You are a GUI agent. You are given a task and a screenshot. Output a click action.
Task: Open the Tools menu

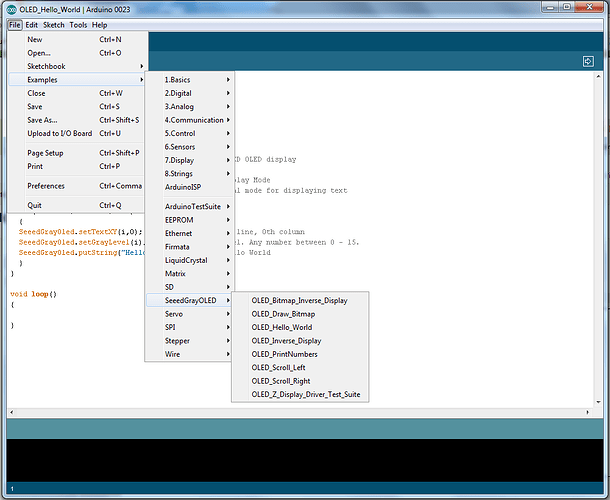click(x=78, y=25)
